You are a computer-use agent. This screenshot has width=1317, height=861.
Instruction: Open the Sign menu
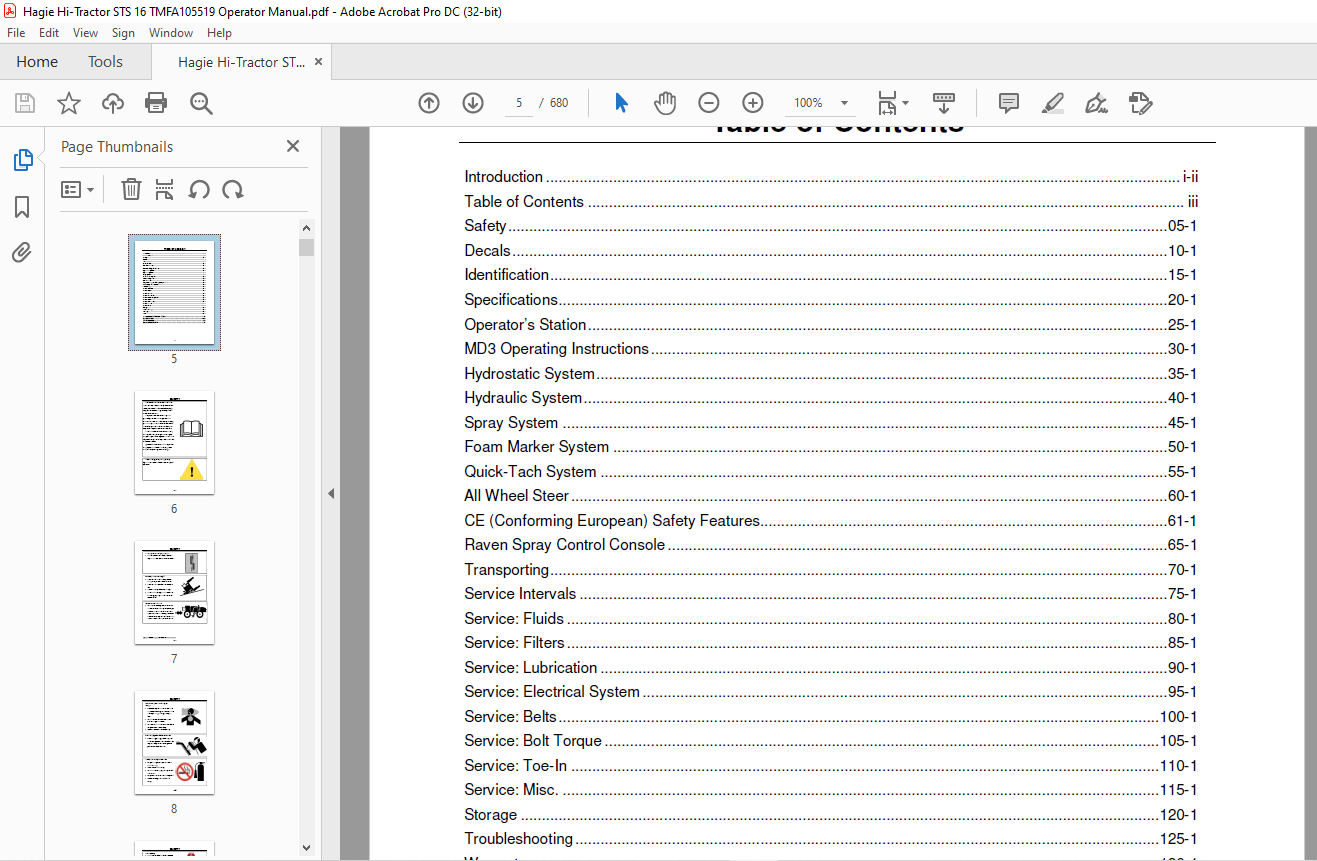point(123,33)
